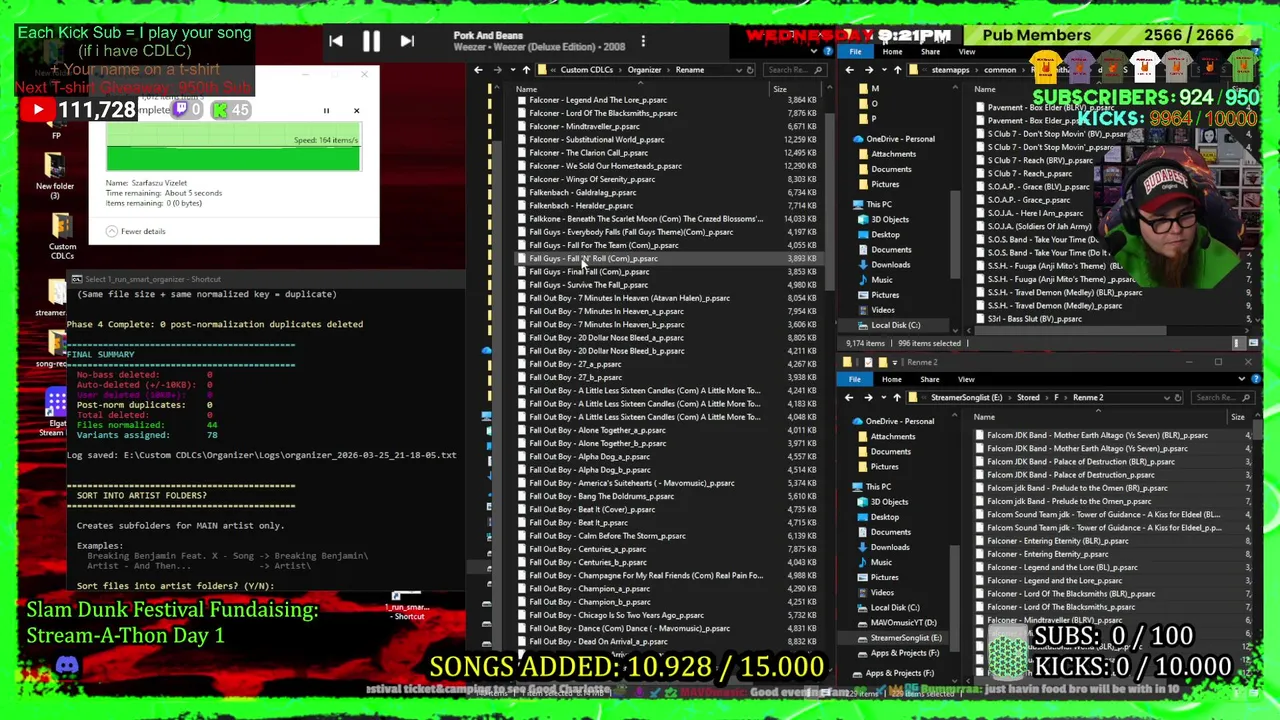Sort Rename window by Size column

click(x=779, y=89)
